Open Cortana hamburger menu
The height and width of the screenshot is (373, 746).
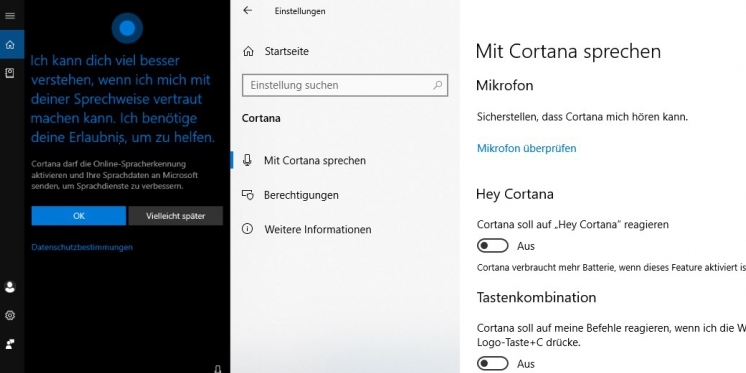coord(10,16)
